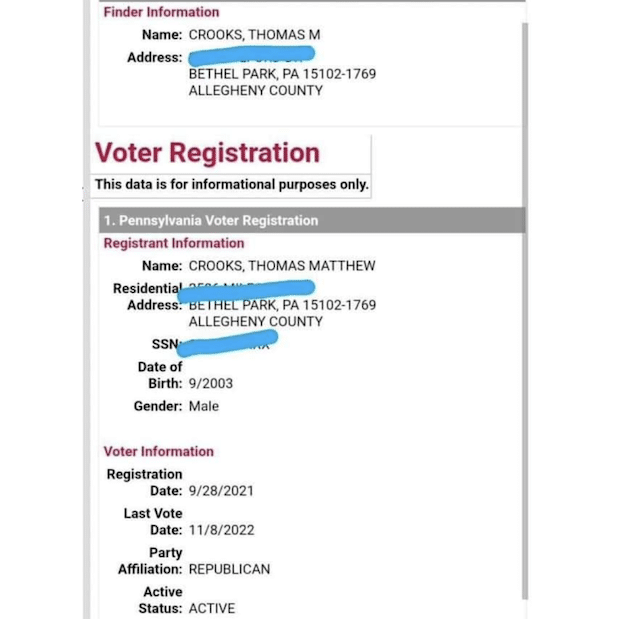Click the SSN field label
Viewport: 634px width, 619px height.
(x=164, y=344)
